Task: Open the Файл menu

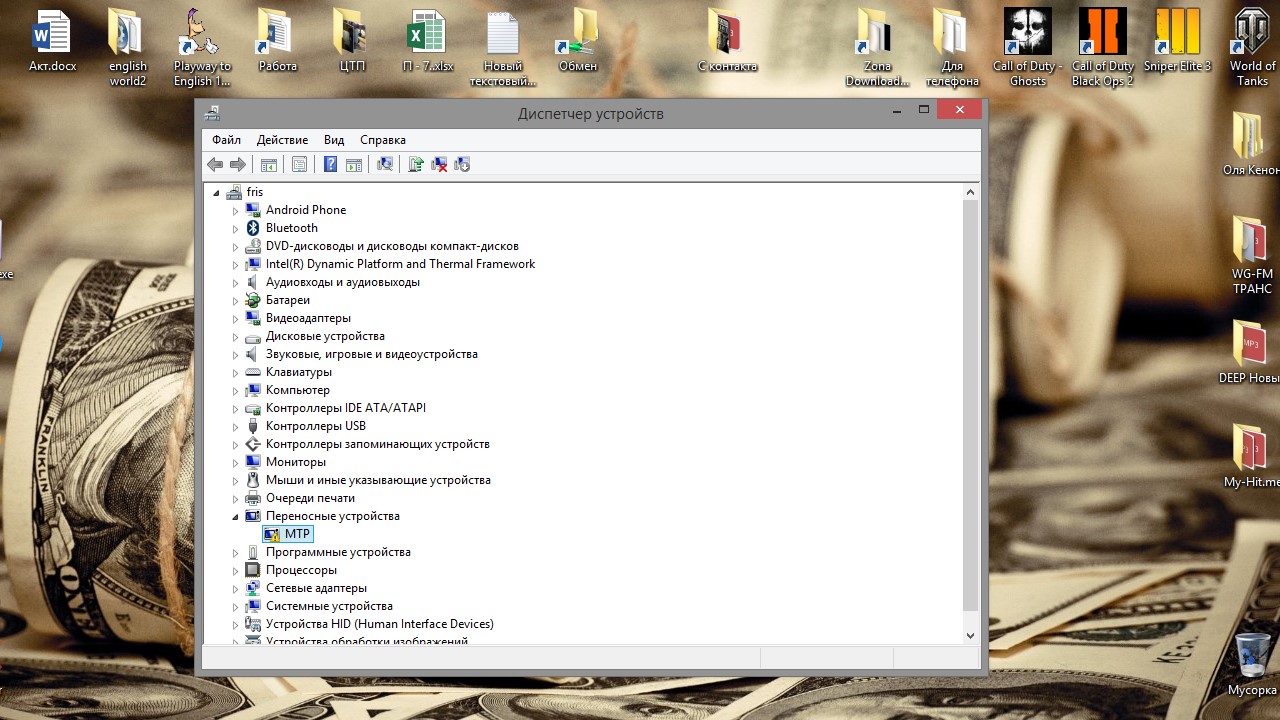Action: pos(226,140)
